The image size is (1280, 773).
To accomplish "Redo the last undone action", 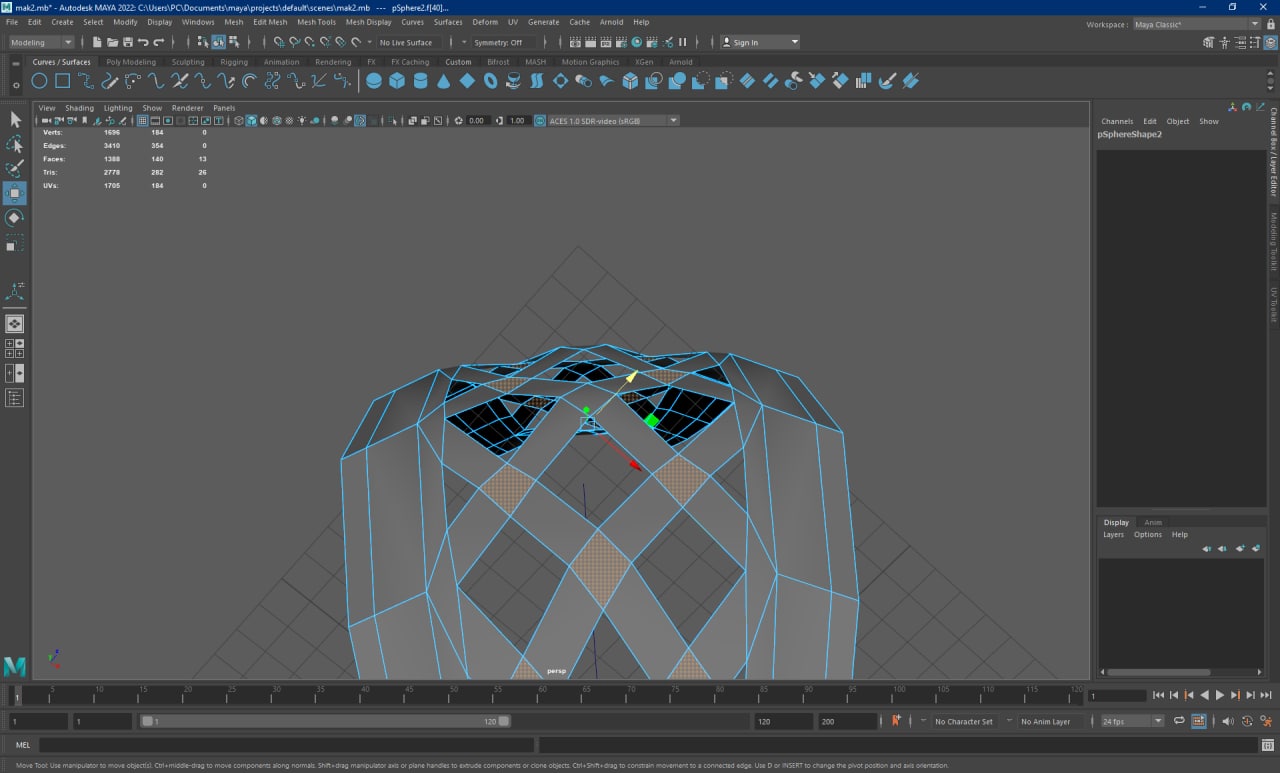I will (x=159, y=42).
